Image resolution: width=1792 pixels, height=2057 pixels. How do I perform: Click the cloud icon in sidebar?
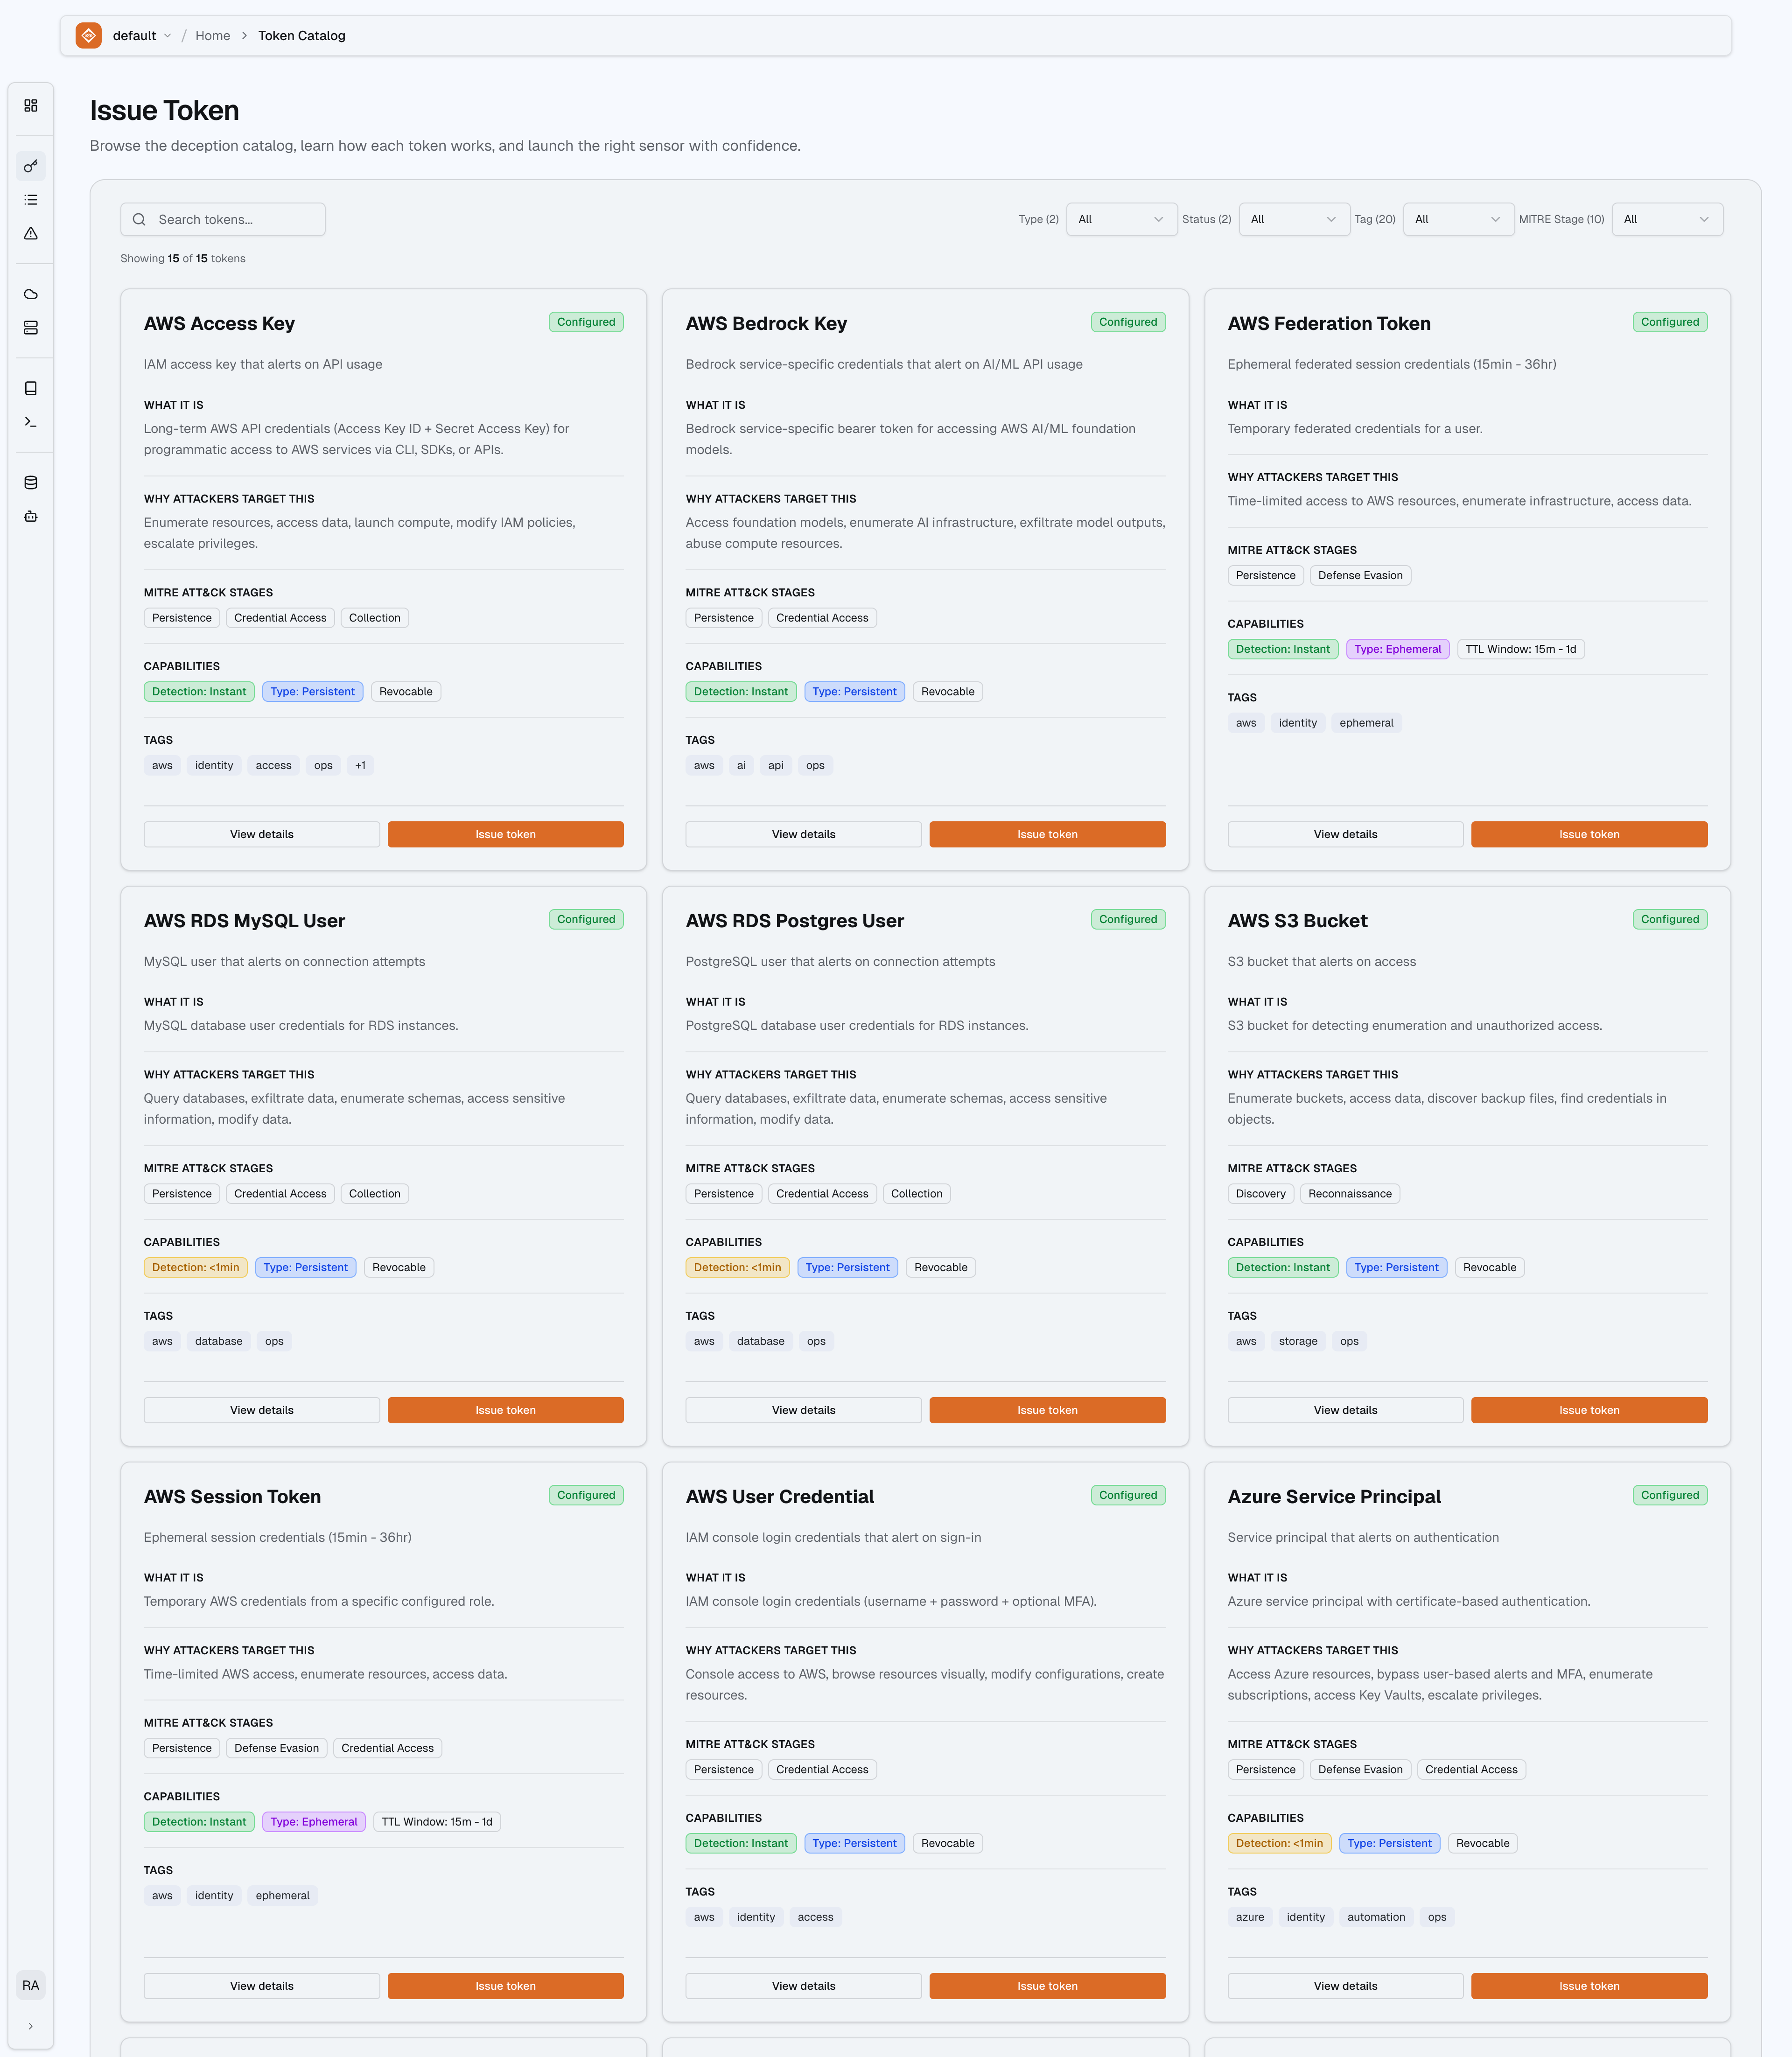tap(31, 294)
